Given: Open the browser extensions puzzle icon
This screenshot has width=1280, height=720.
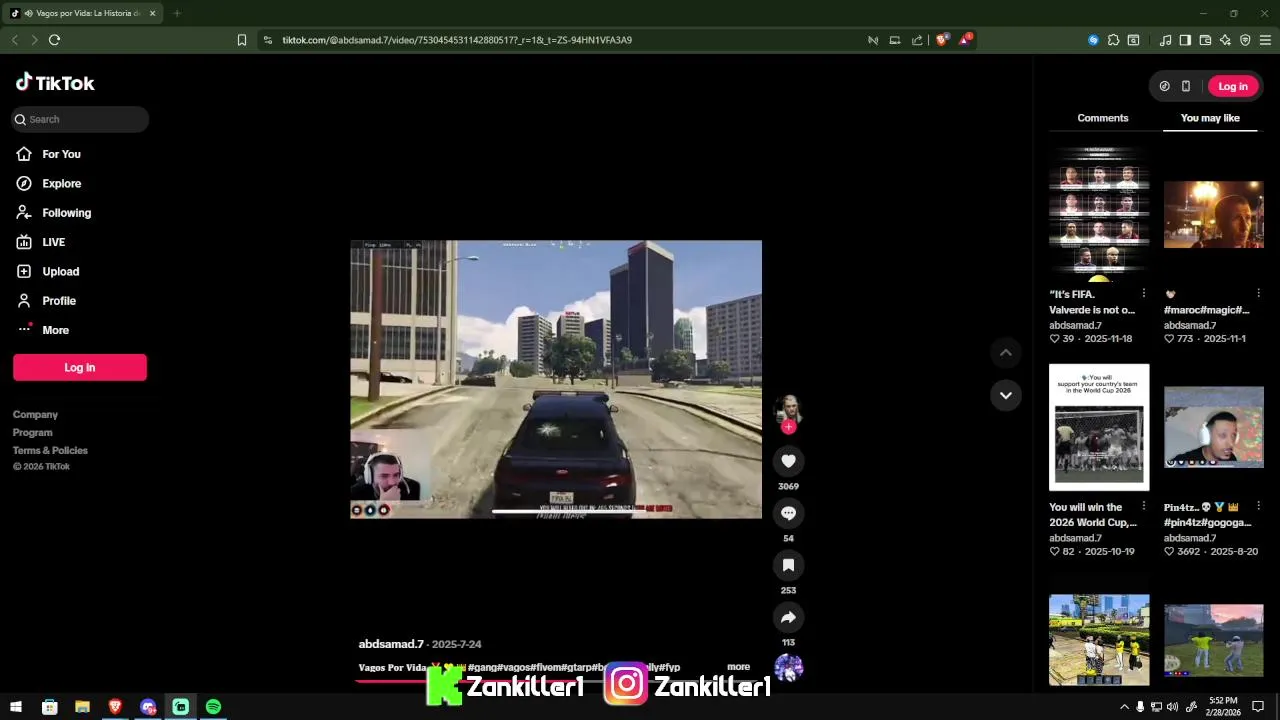Looking at the screenshot, I should (1113, 40).
